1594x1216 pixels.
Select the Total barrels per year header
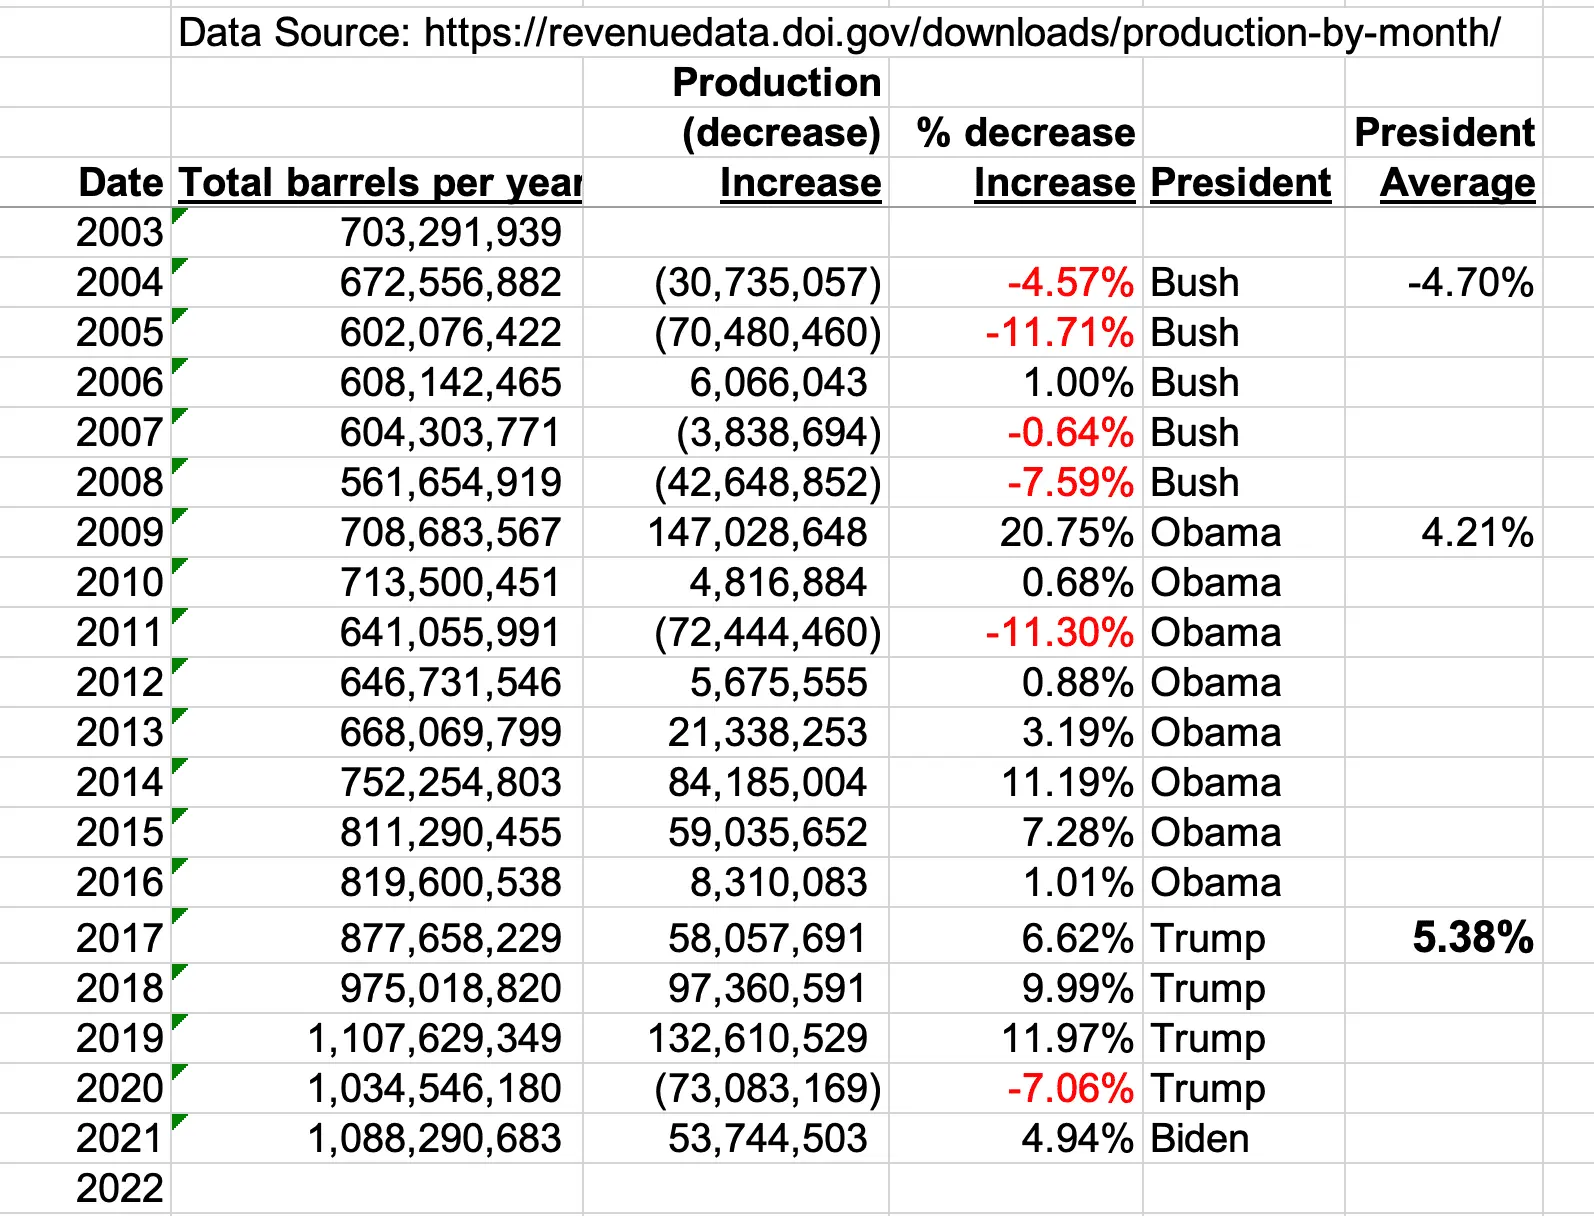click(380, 183)
